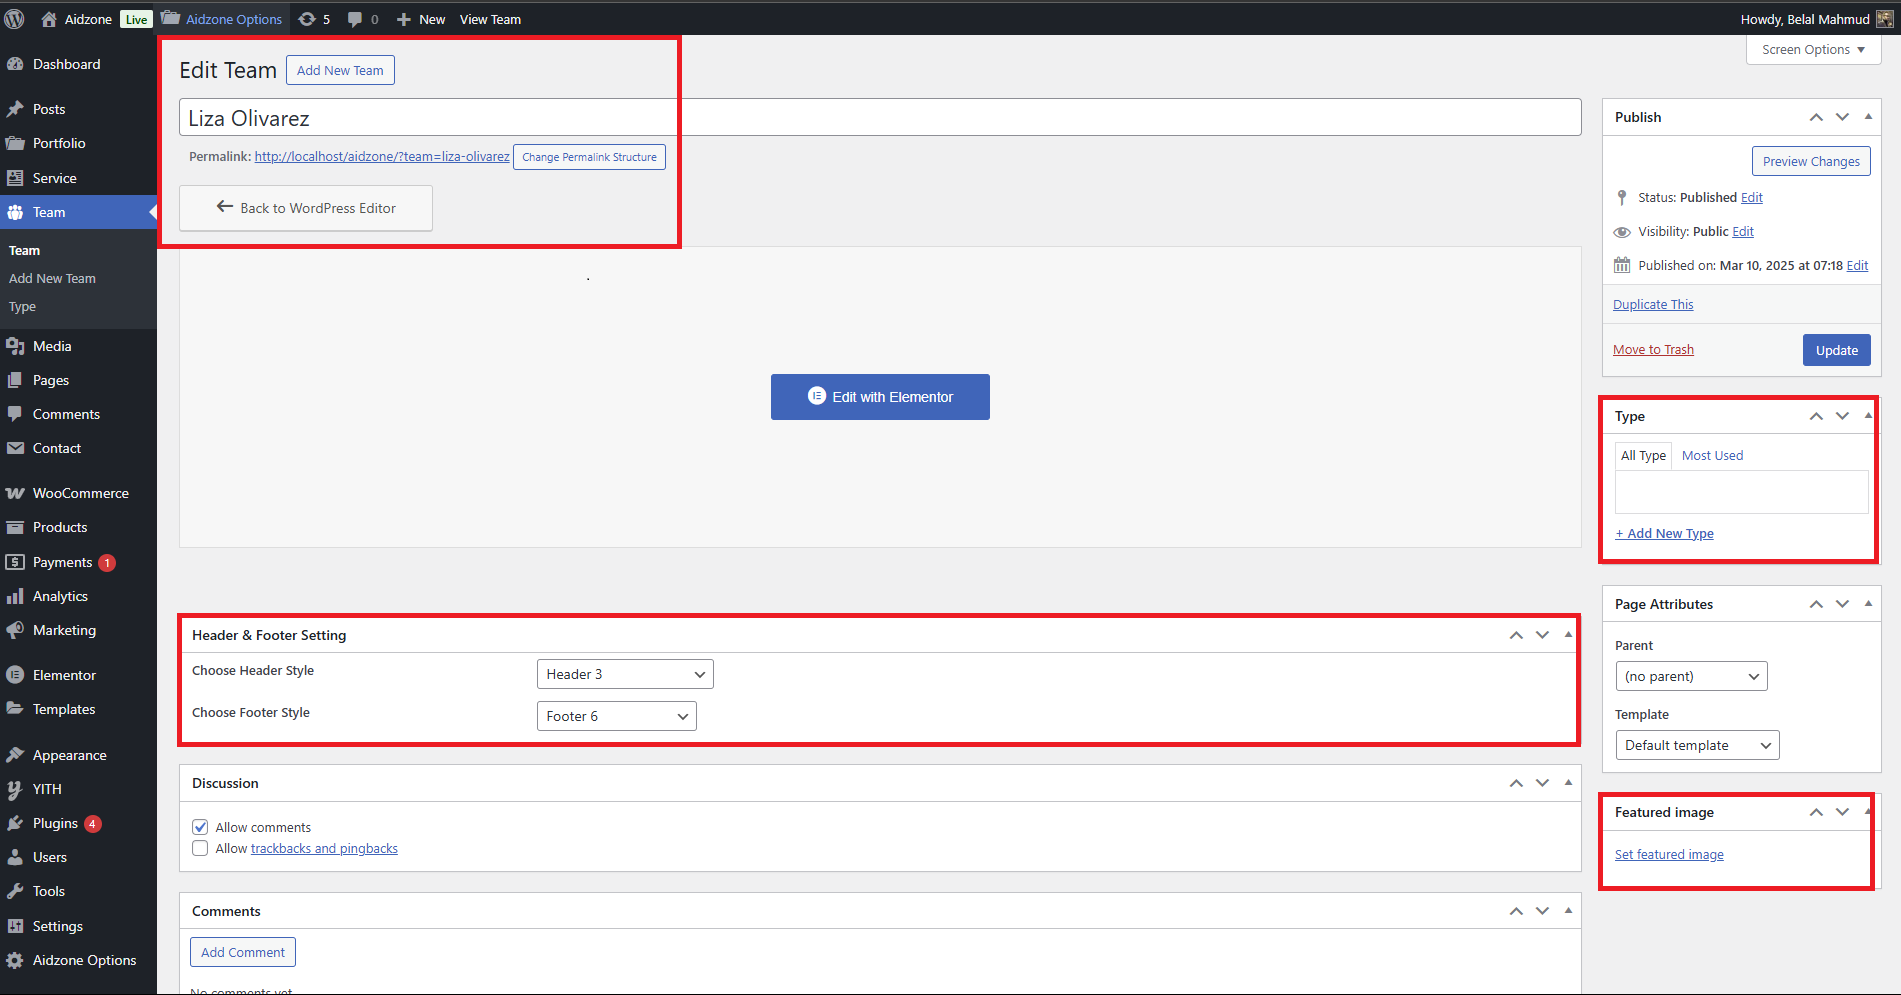The image size is (1901, 995).
Task: Open Elementor in the sidebar menu
Action: coord(64,675)
